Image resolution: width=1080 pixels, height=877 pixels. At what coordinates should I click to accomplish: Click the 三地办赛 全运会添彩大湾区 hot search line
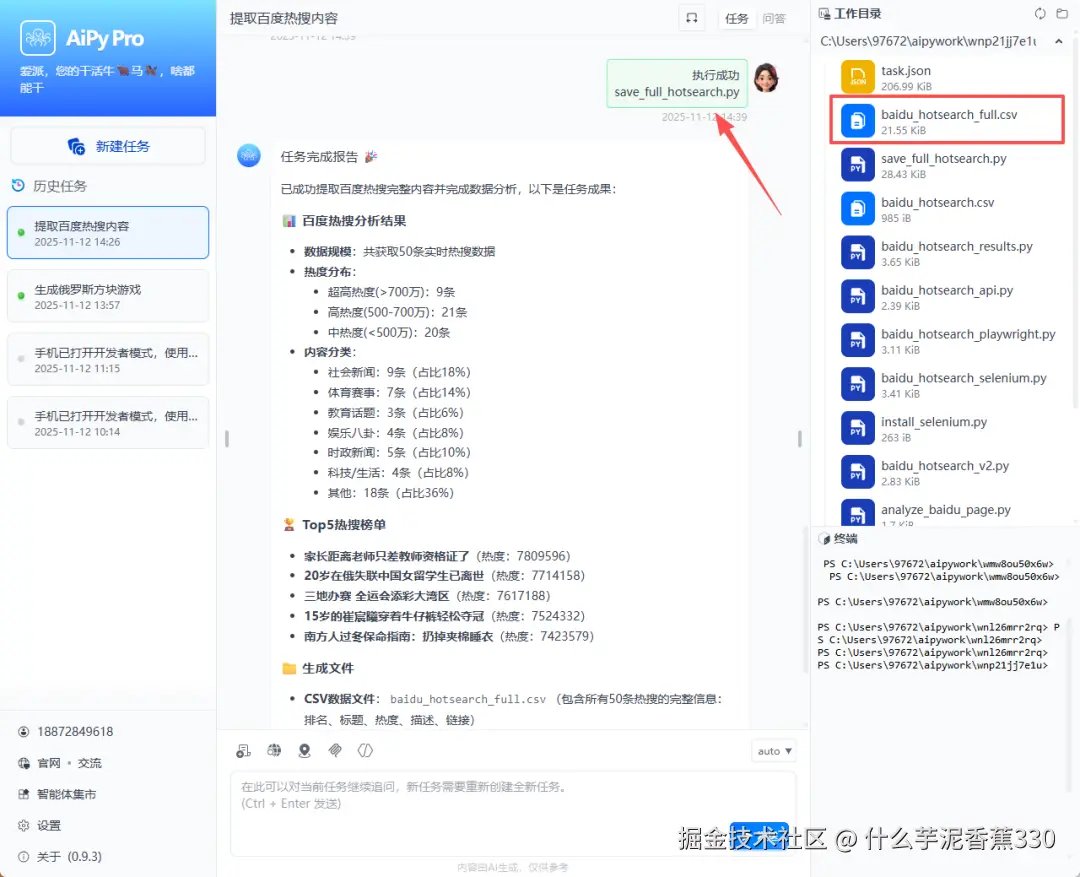427,596
